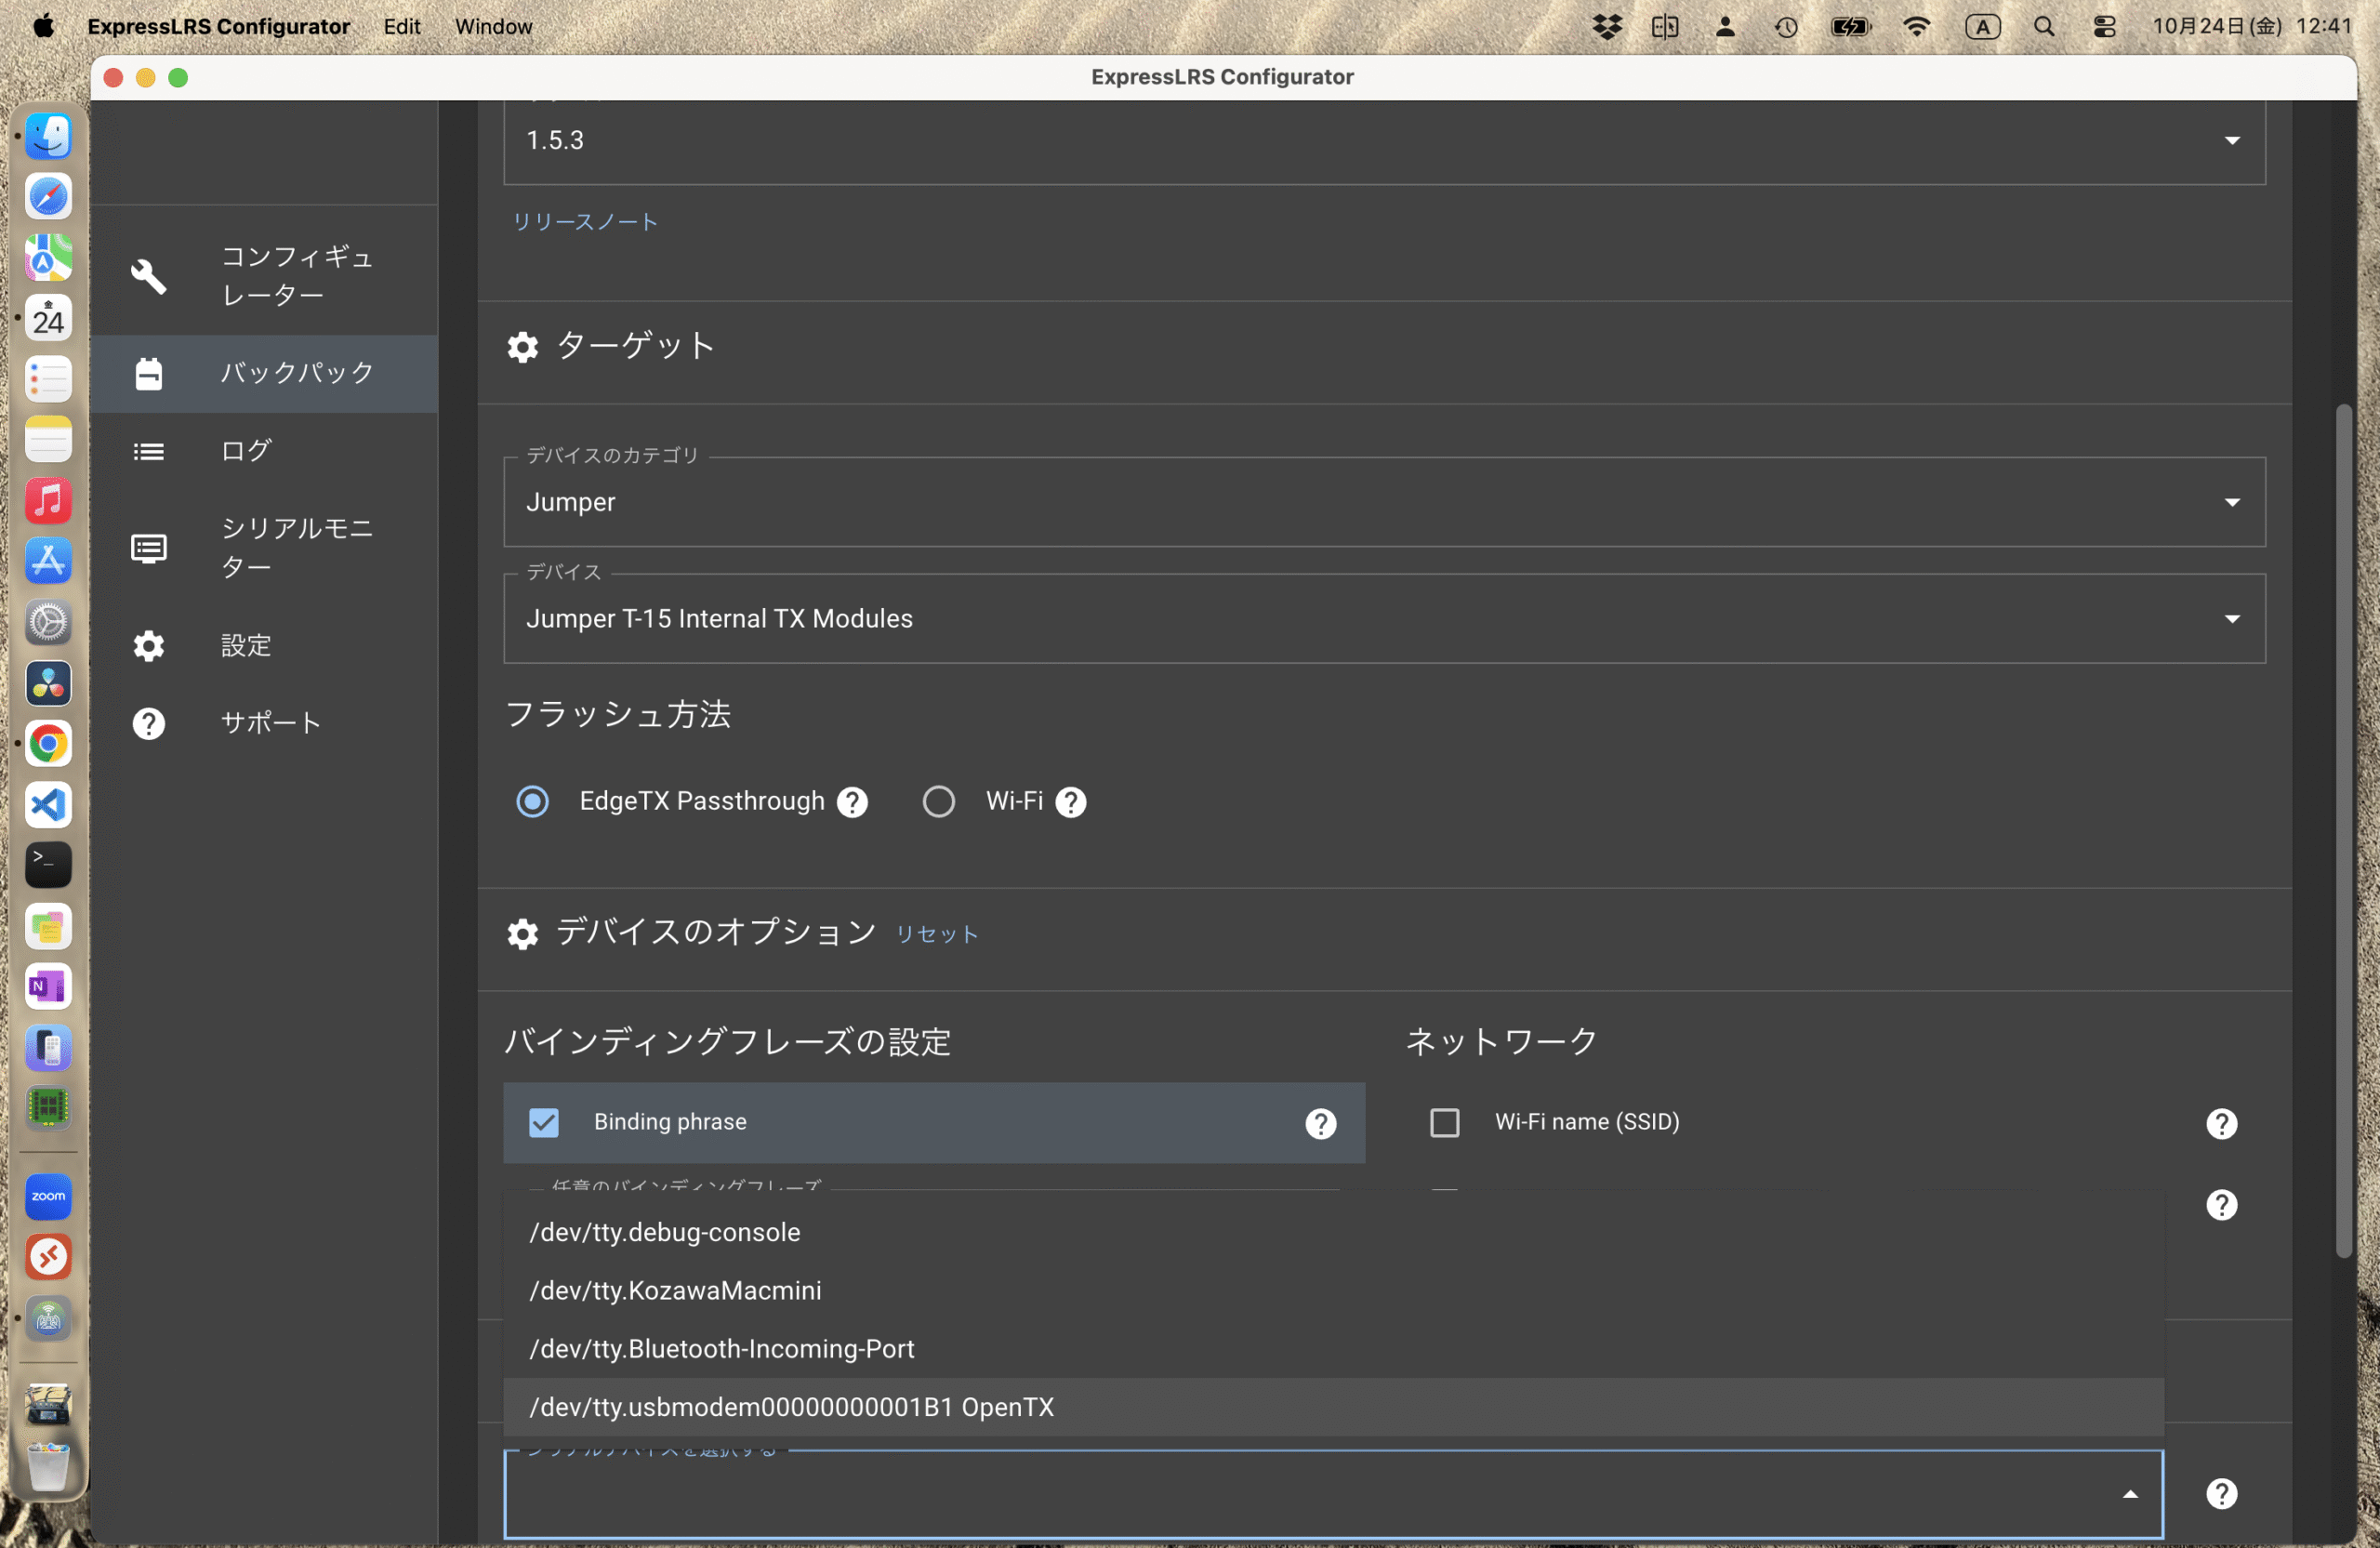This screenshot has width=2380, height=1548.
Task: Select the バックパック backpack icon
Action: [149, 373]
